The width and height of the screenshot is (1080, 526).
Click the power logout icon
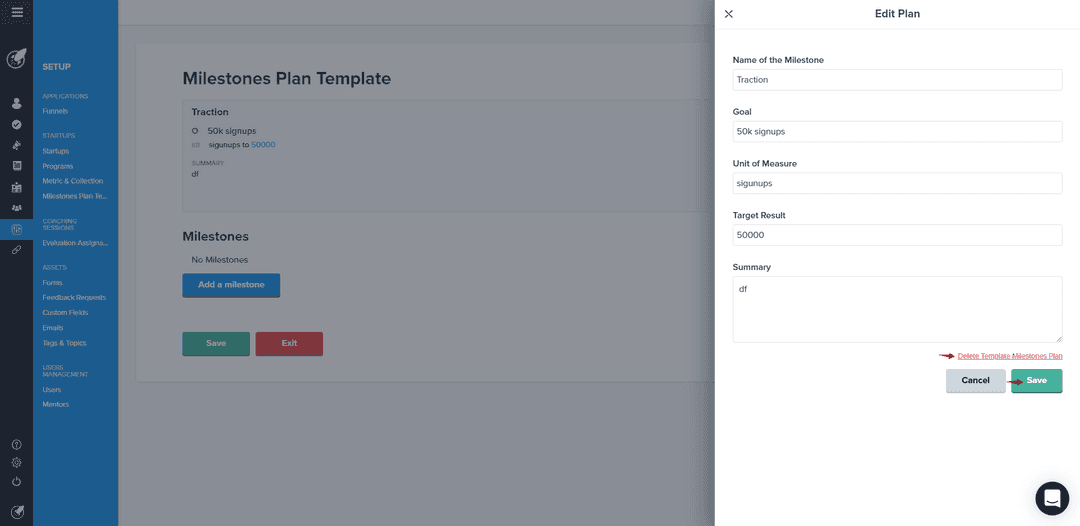17,481
